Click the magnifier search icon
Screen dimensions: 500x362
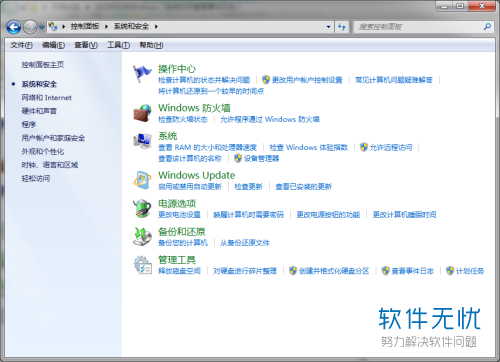(x=487, y=27)
